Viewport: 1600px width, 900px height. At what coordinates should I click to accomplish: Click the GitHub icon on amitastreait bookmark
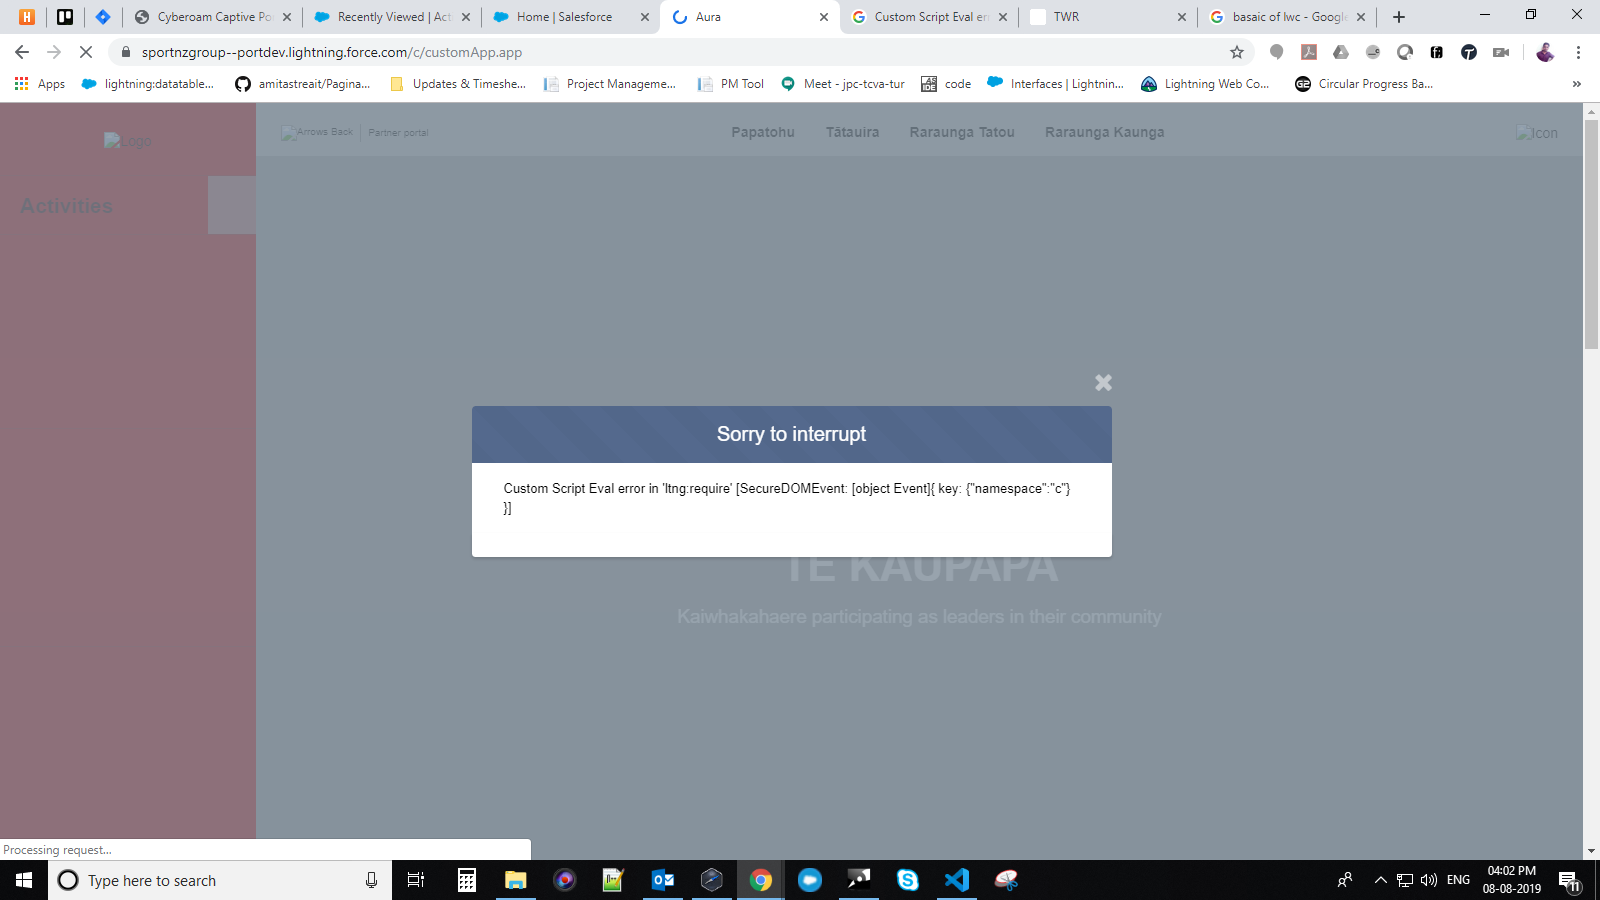pos(243,84)
